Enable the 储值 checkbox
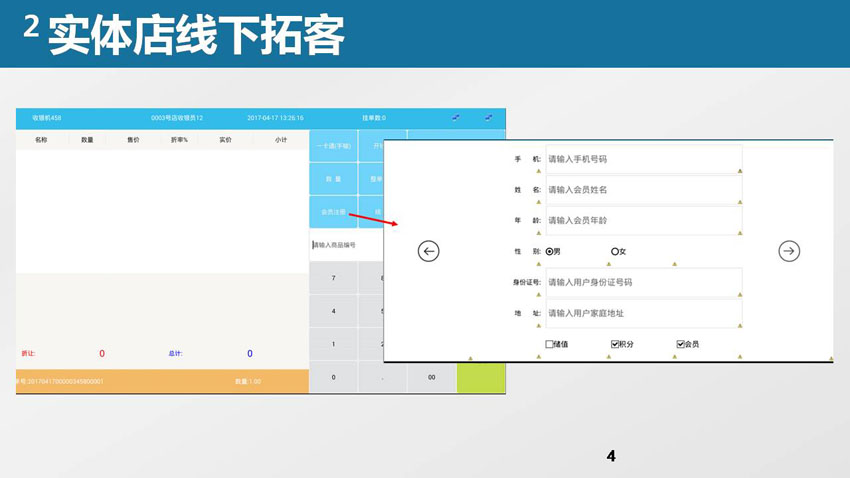Screen dimensions: 850x478 (550, 344)
